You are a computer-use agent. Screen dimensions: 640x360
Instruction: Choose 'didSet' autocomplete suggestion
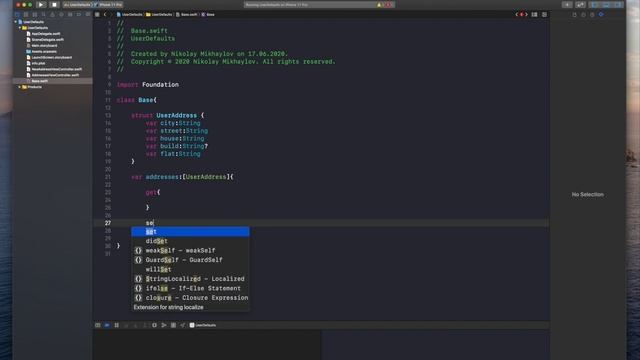(190, 241)
